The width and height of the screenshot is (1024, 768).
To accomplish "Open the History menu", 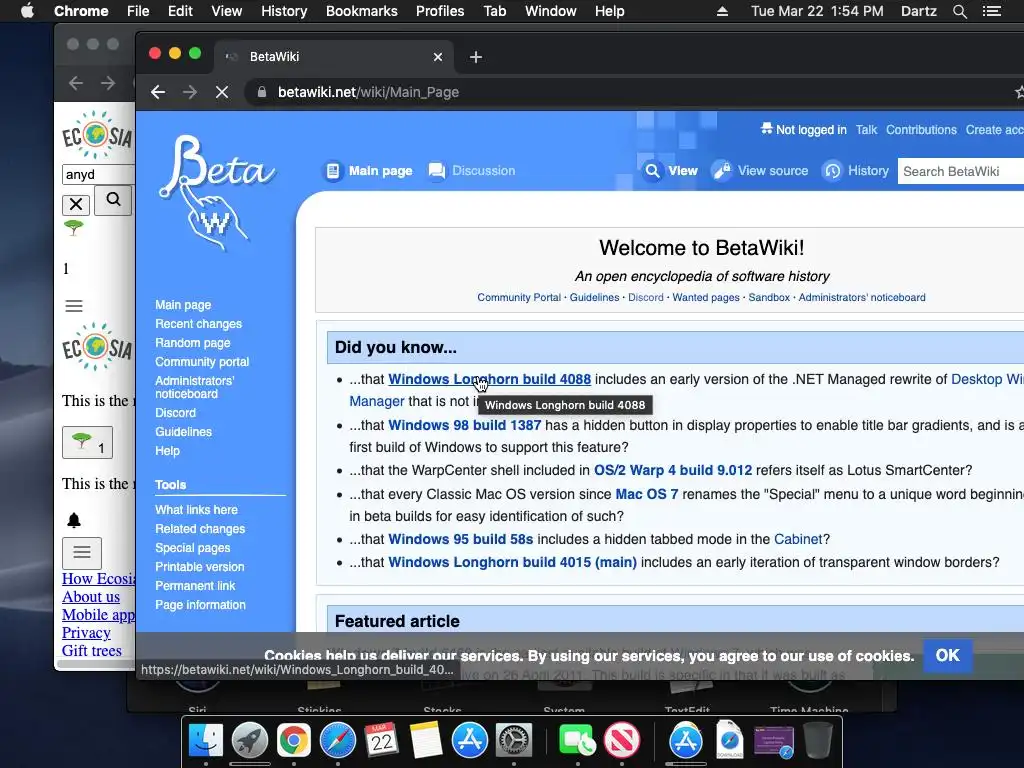I will [x=284, y=11].
